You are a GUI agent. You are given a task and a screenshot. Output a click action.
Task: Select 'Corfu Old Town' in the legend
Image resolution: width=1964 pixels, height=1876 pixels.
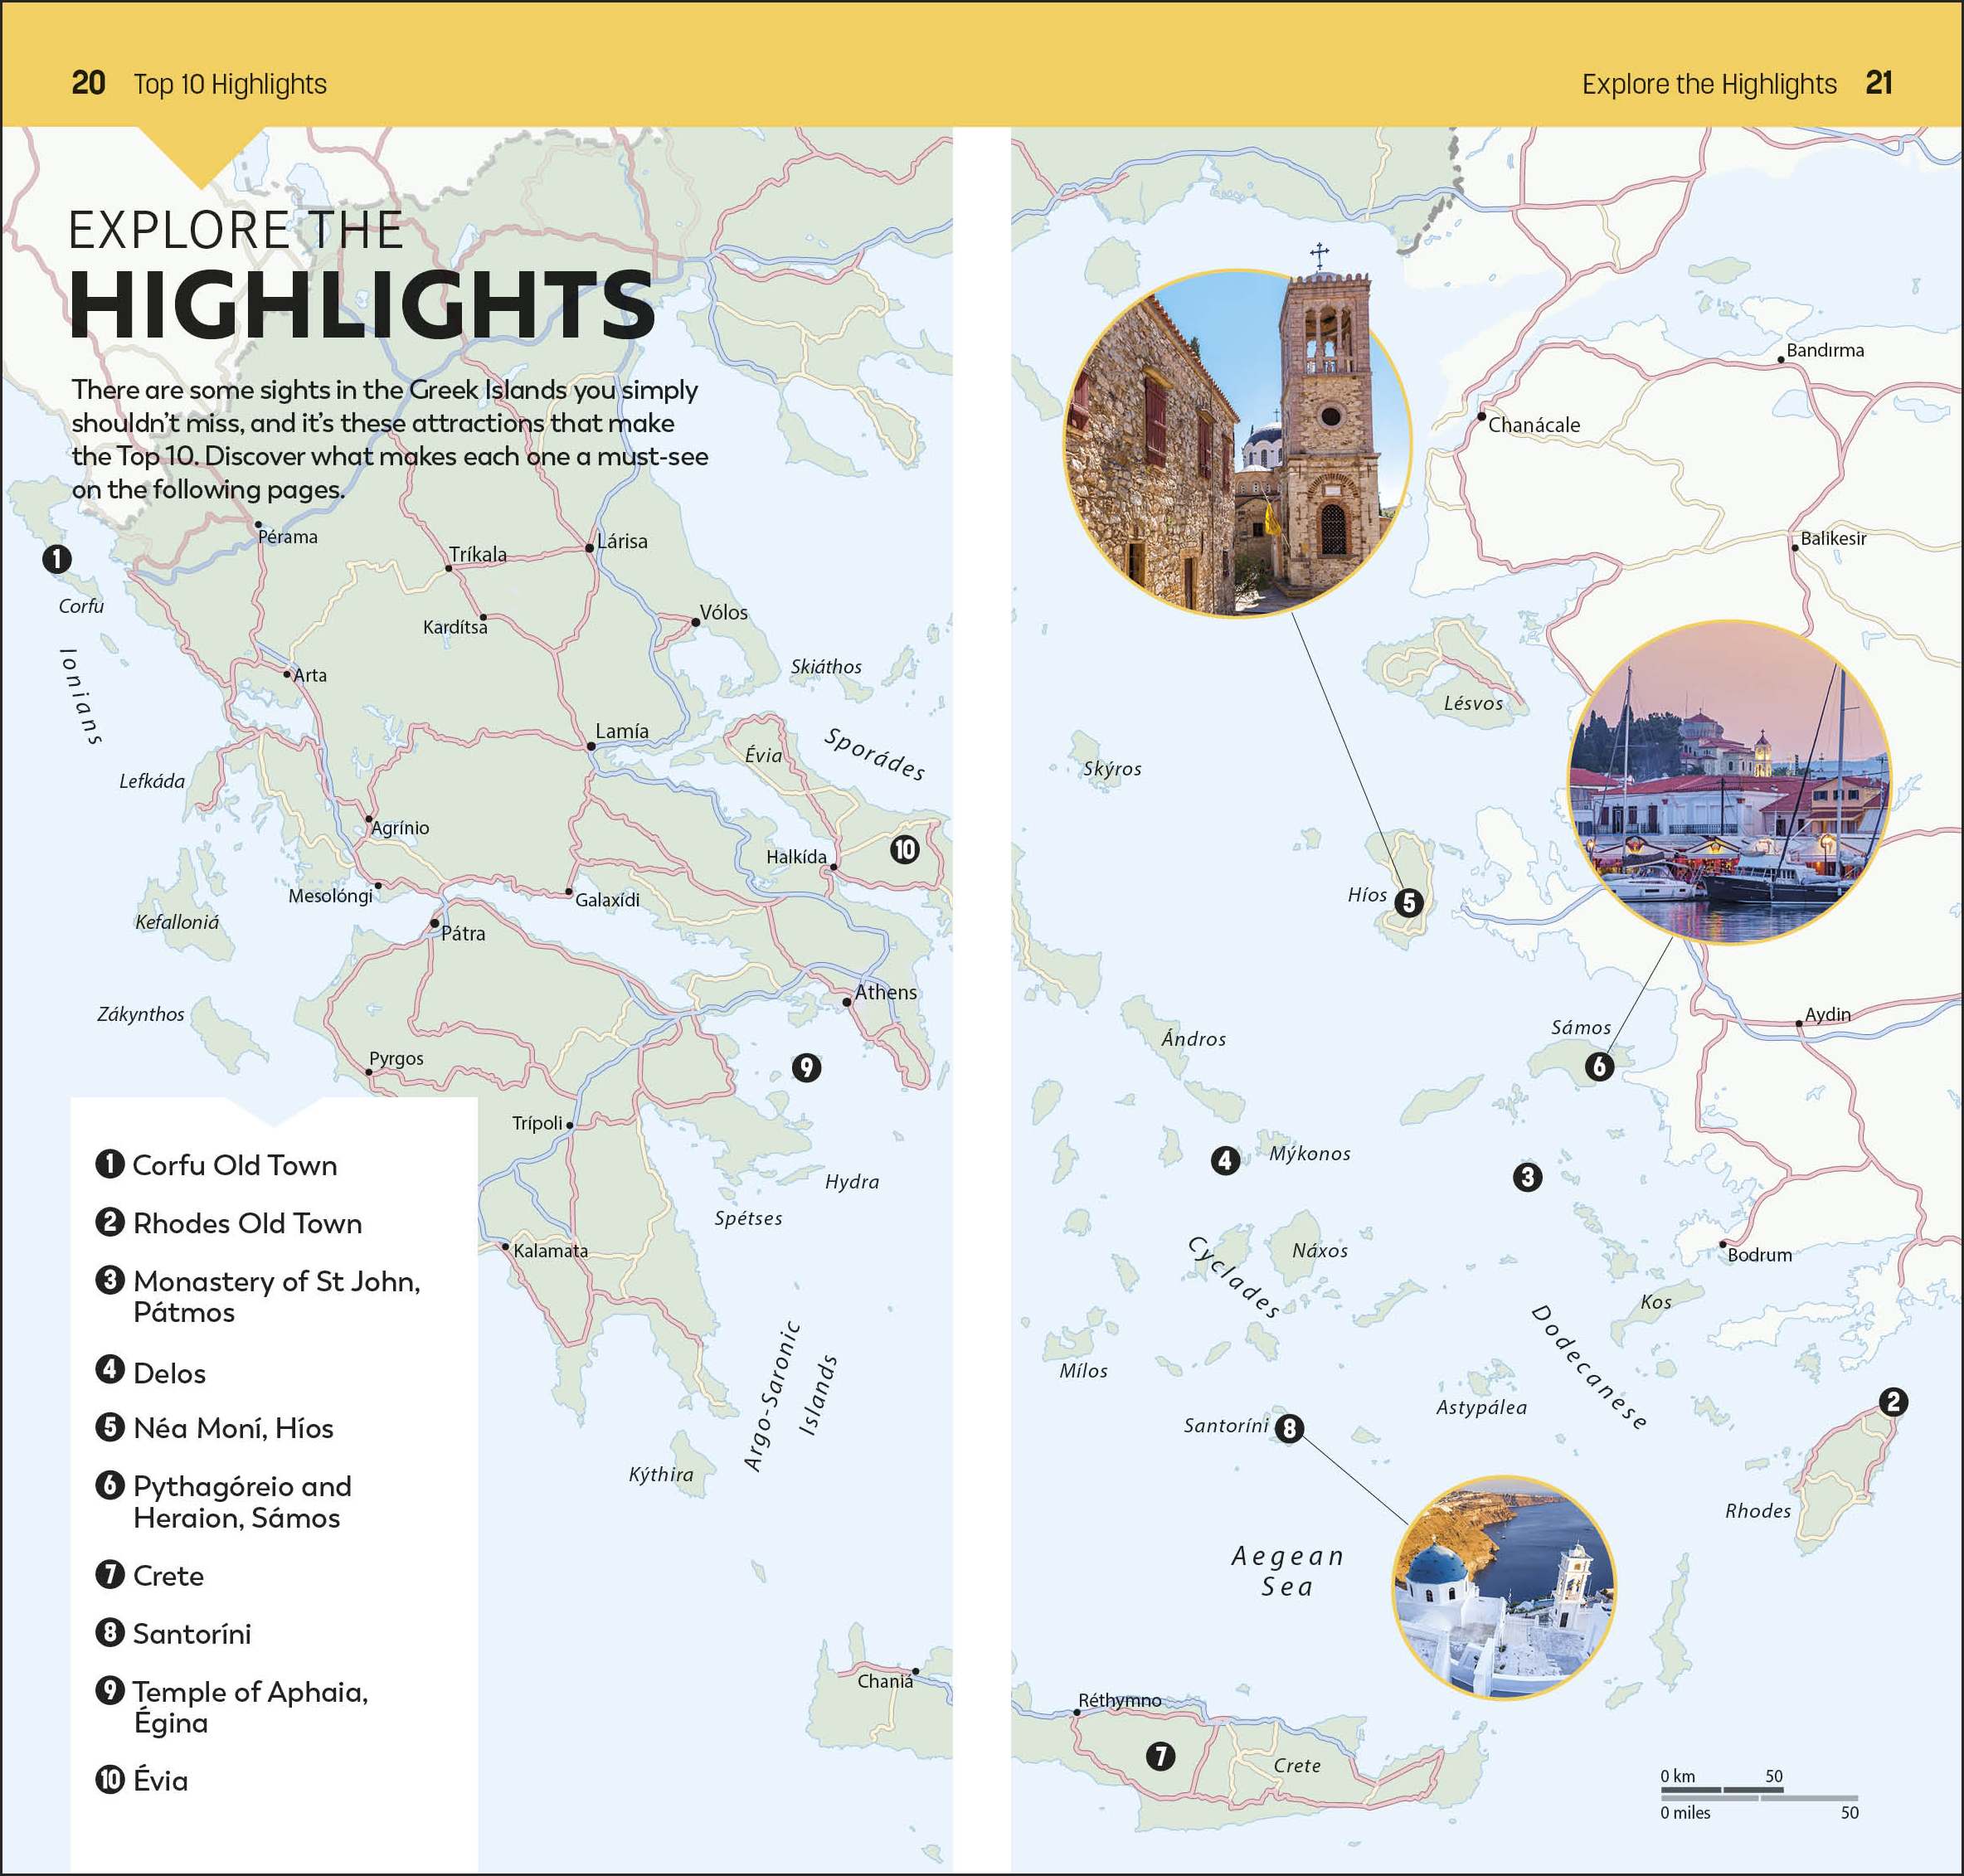[x=234, y=1165]
